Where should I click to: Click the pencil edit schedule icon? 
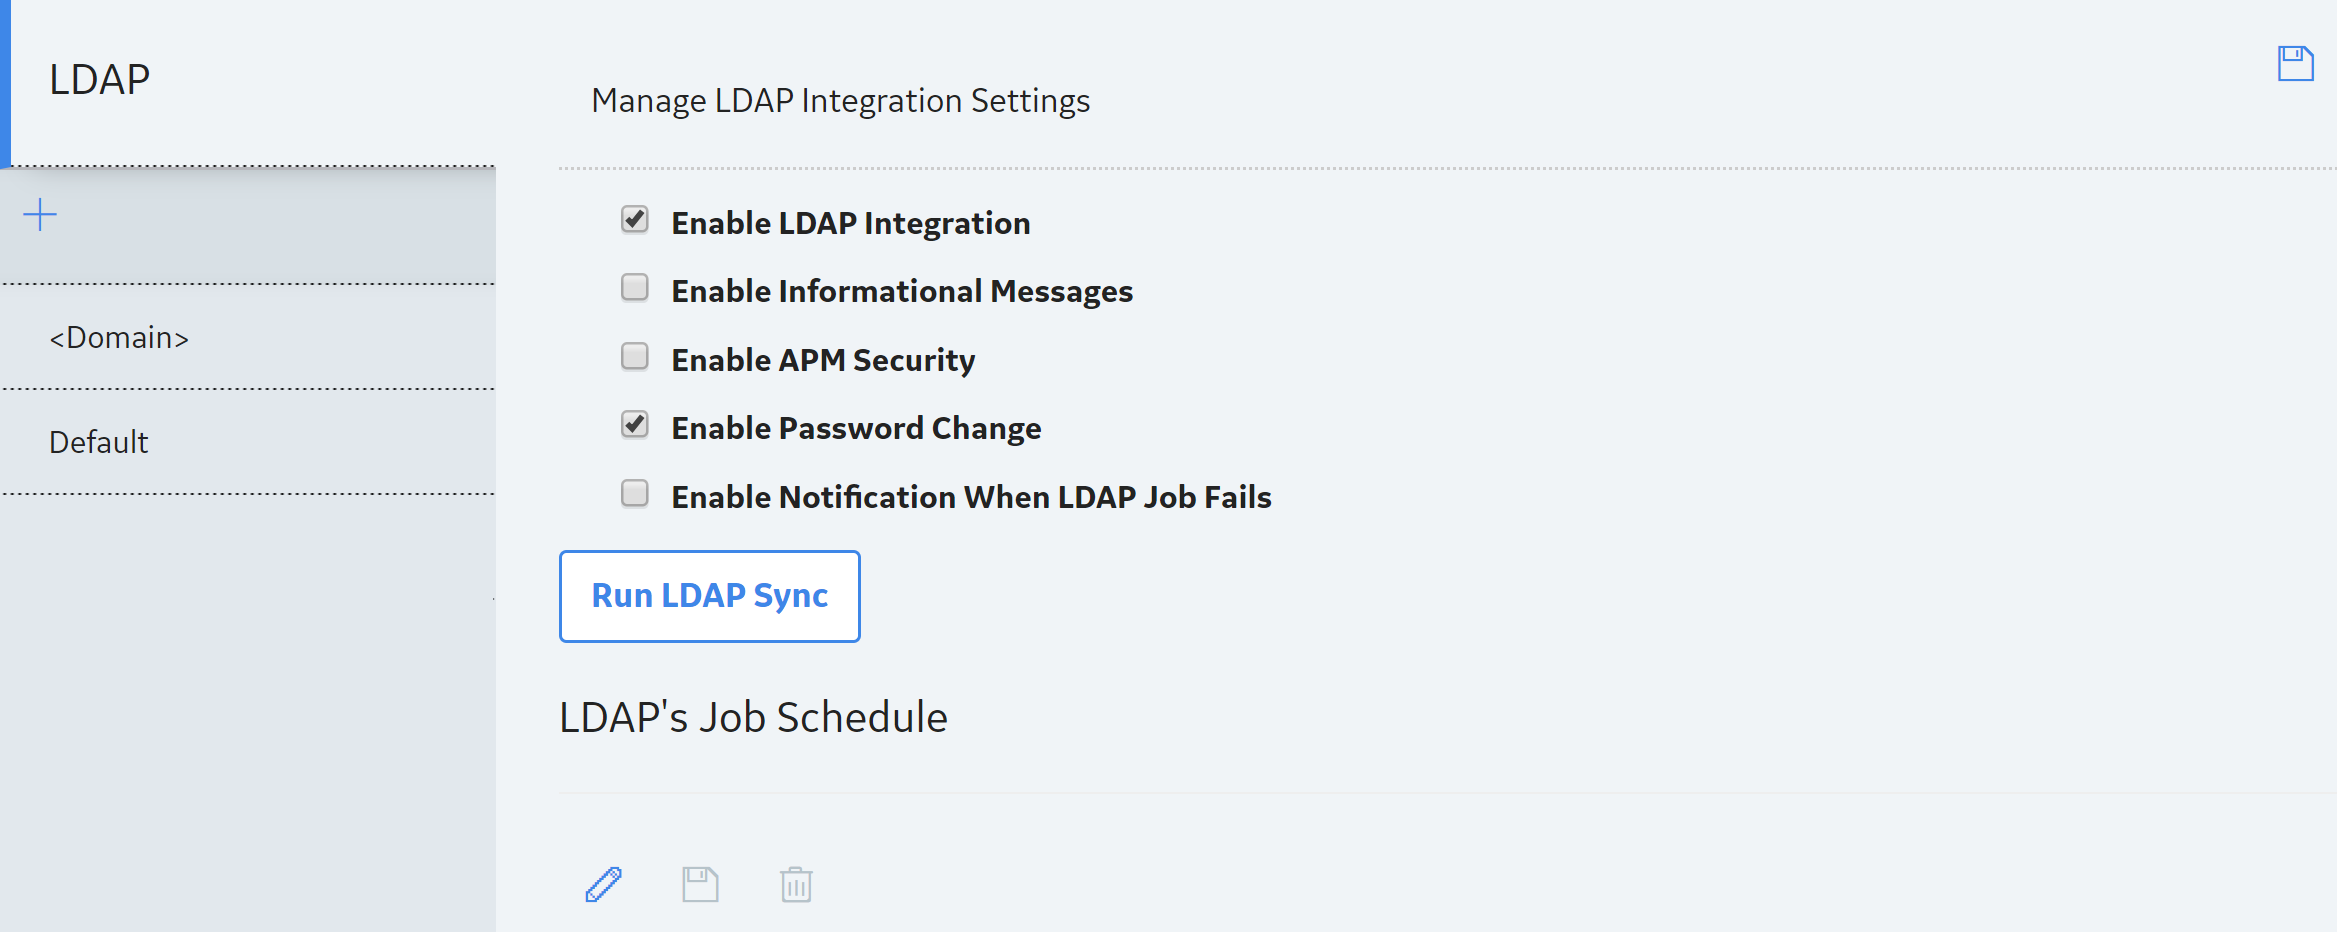point(604,884)
